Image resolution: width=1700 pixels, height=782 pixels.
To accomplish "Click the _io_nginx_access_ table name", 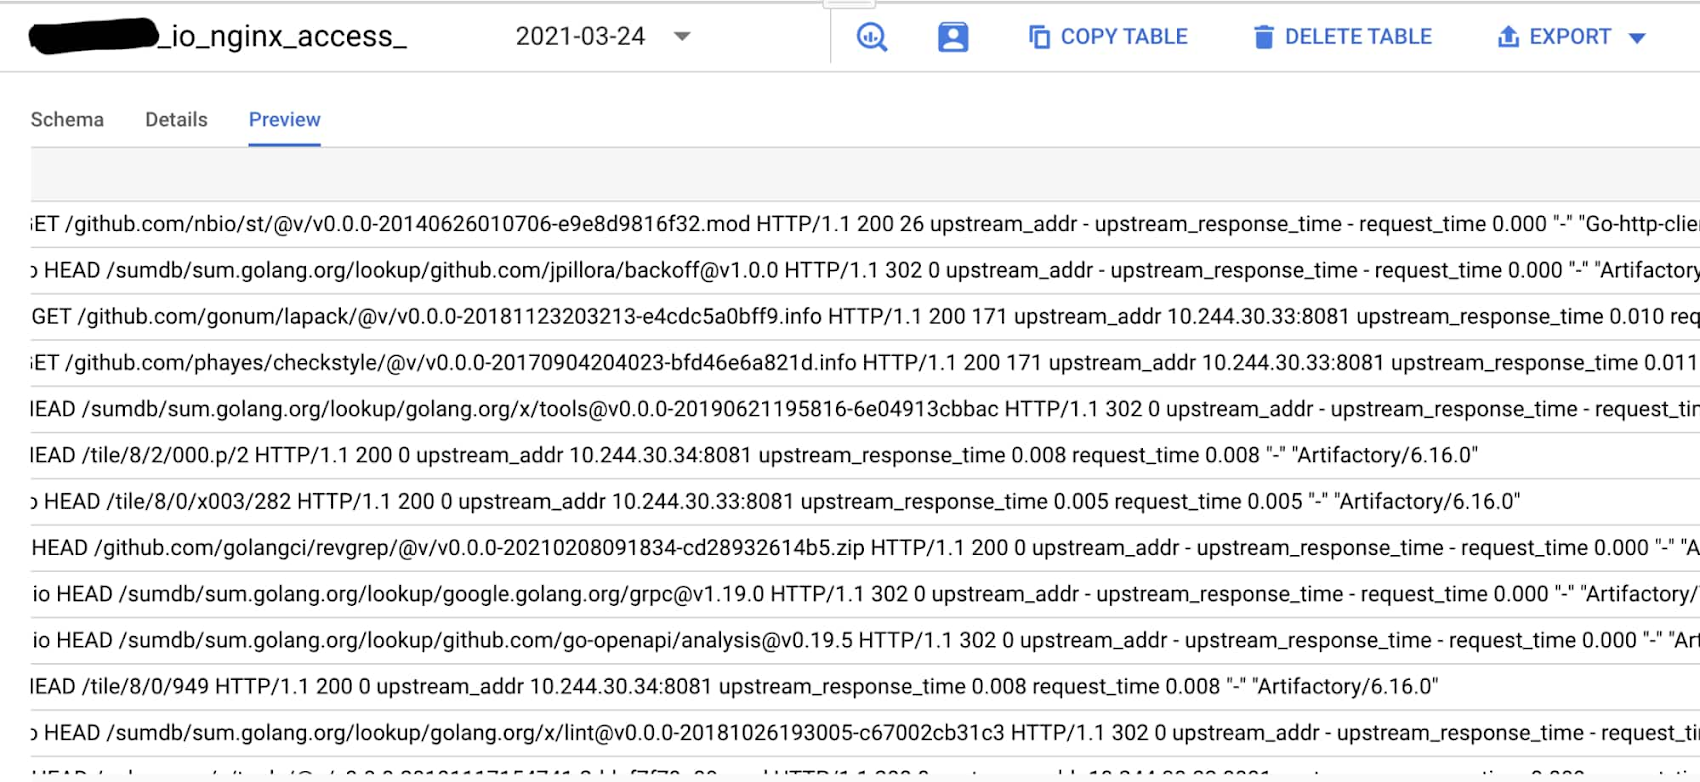I will [283, 37].
